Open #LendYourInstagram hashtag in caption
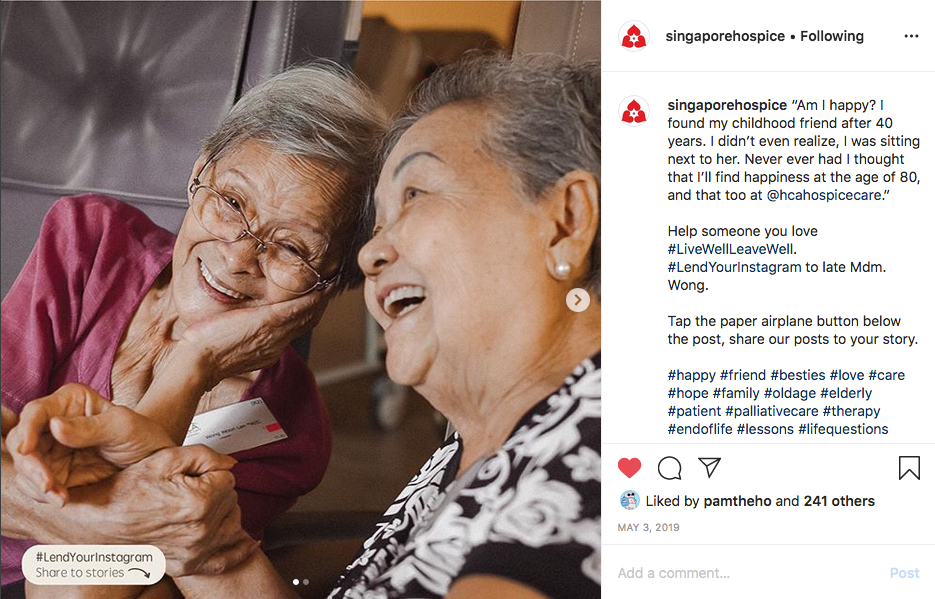Viewport: 935px width, 599px height. click(x=734, y=267)
